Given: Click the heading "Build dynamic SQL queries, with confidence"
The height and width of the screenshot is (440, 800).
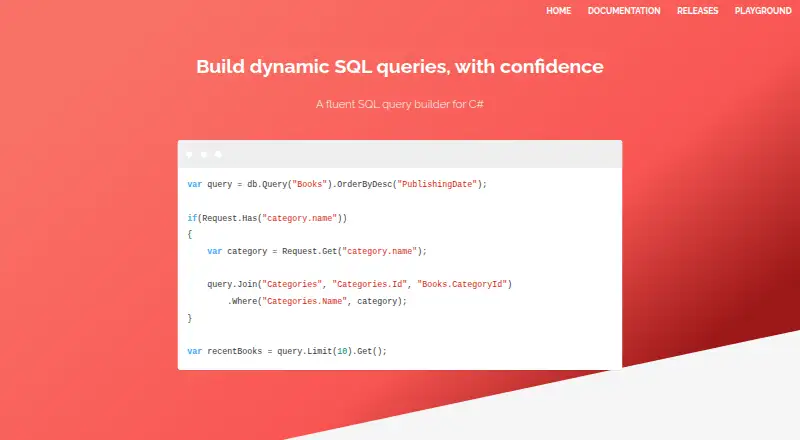Looking at the screenshot, I should pos(400,67).
